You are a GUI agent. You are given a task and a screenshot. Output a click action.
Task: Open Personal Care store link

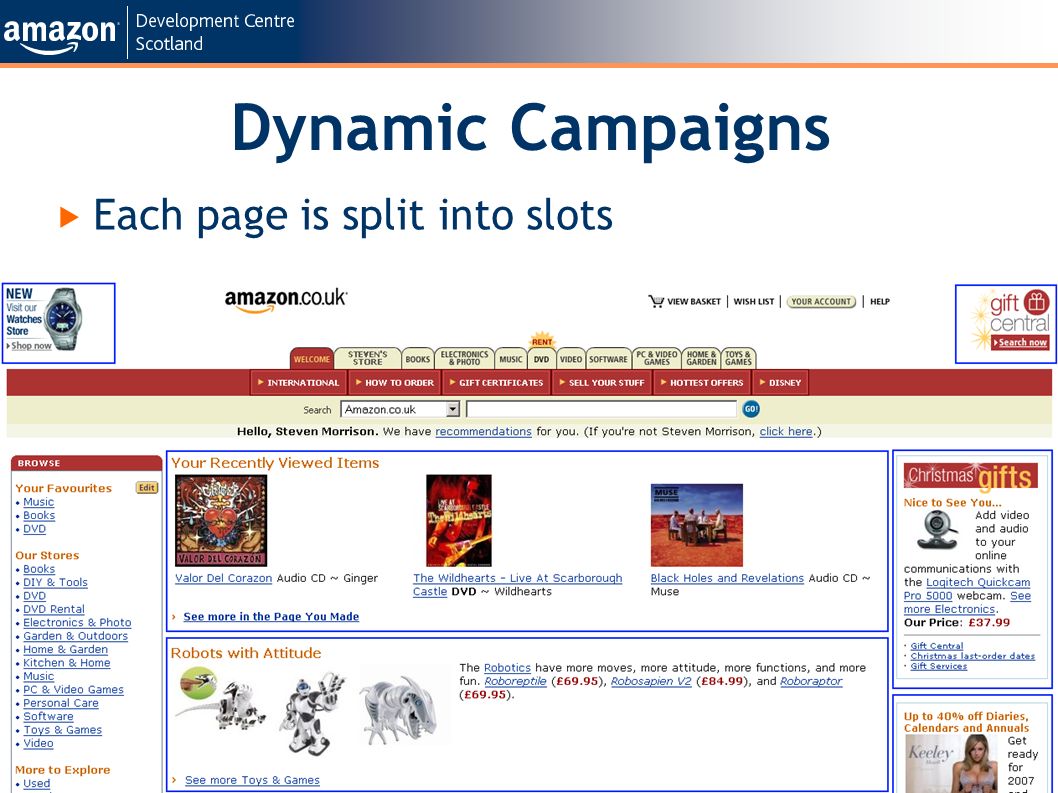pos(61,703)
